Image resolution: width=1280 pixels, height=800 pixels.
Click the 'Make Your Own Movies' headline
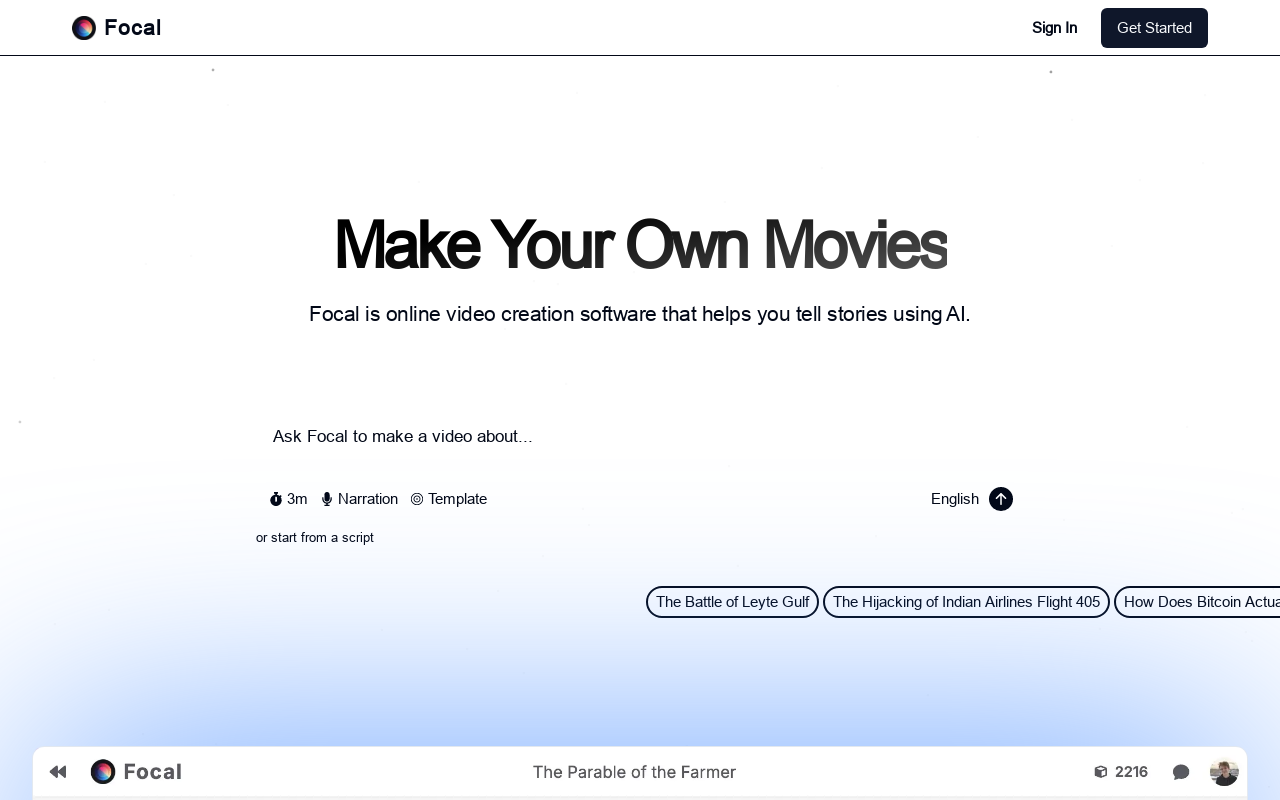pos(640,245)
